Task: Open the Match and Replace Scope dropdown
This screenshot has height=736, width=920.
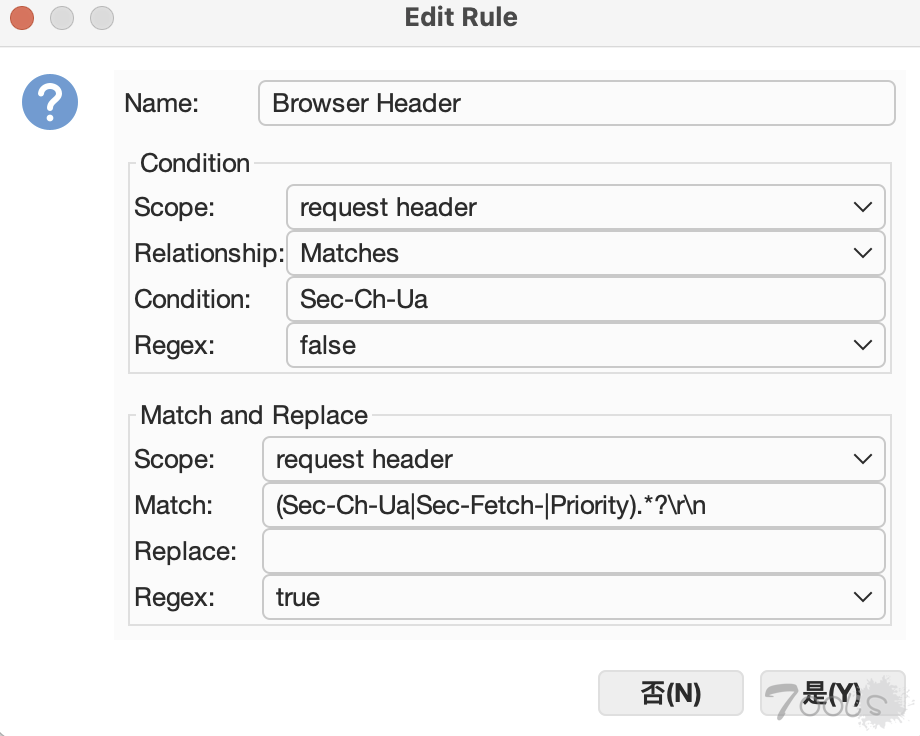Action: pyautogui.click(x=573, y=459)
